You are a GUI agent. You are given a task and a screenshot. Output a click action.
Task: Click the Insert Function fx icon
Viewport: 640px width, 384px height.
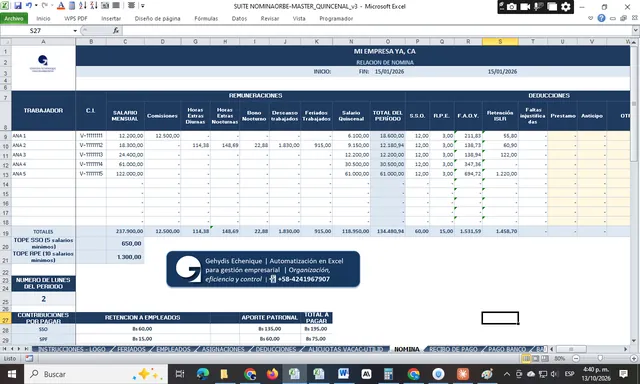(116, 31)
